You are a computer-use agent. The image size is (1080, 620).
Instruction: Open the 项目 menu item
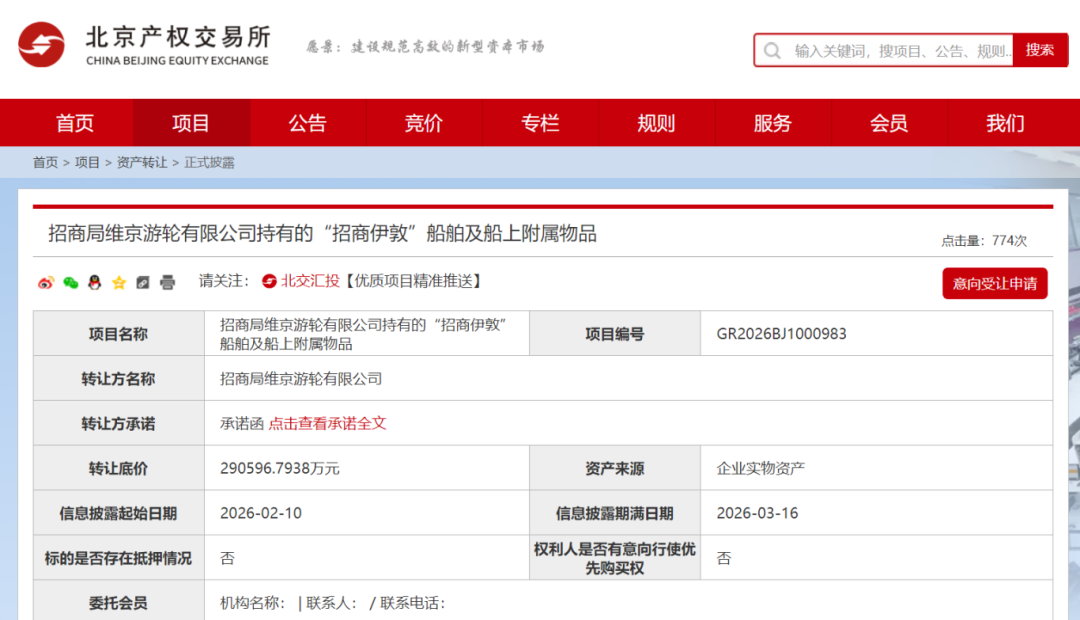(190, 122)
